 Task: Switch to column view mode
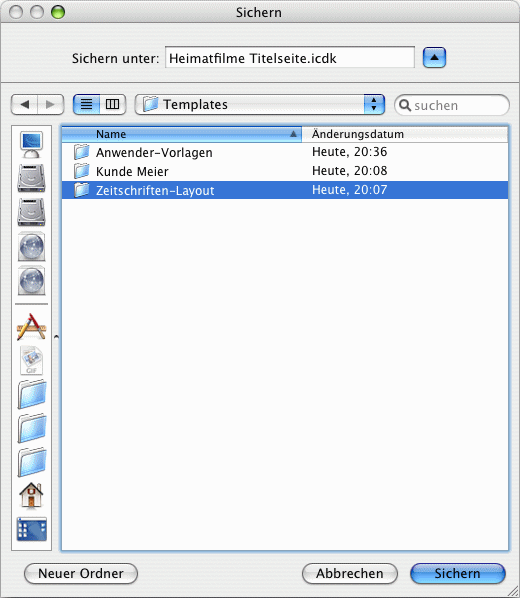point(113,104)
